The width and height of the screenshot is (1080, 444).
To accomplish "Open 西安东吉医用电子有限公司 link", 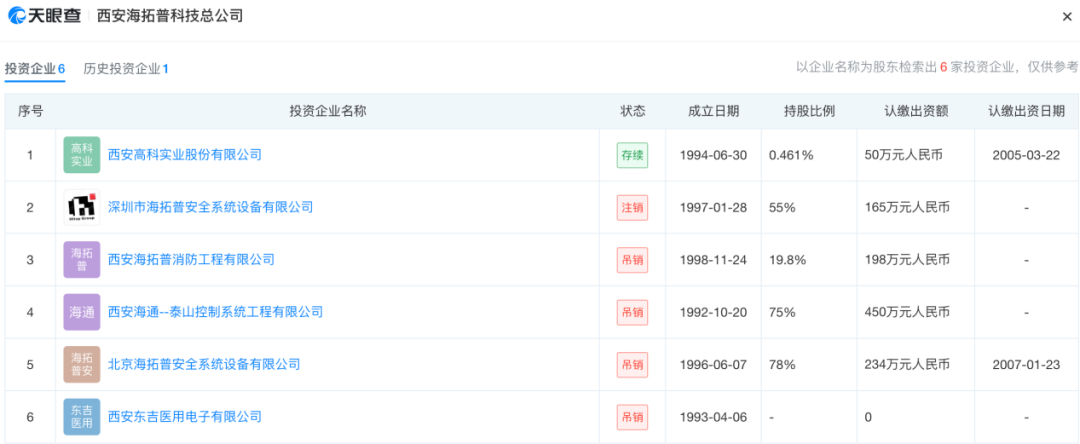I will pos(185,416).
